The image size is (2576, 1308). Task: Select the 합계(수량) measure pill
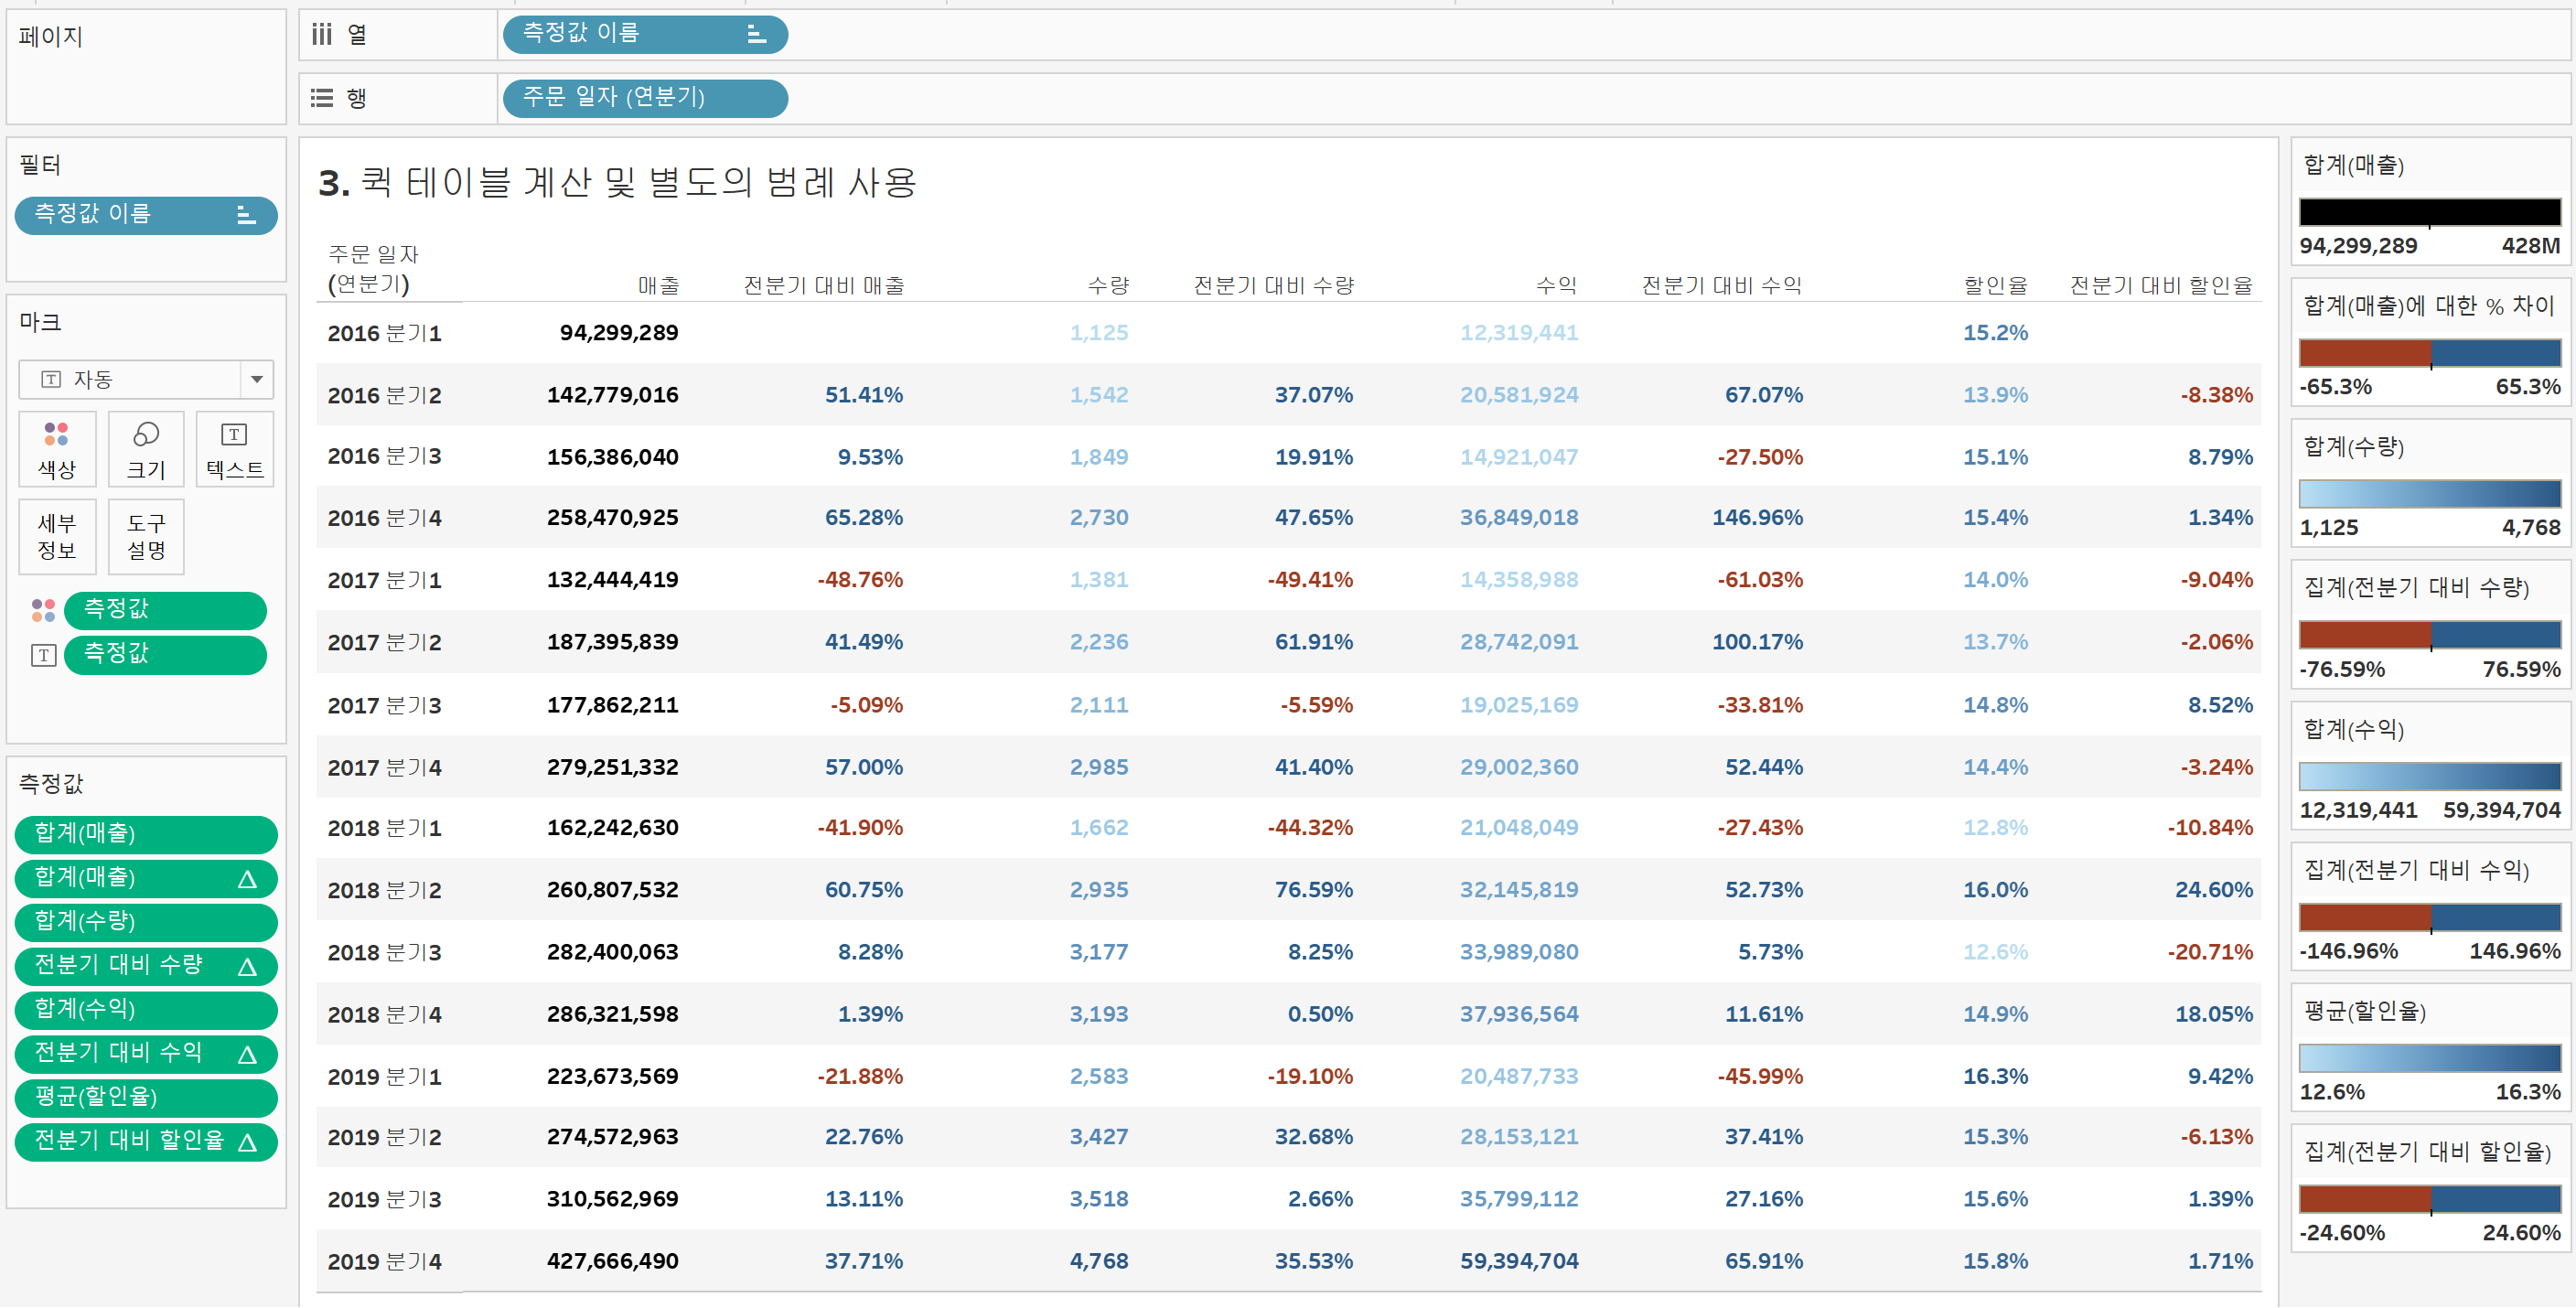(145, 921)
